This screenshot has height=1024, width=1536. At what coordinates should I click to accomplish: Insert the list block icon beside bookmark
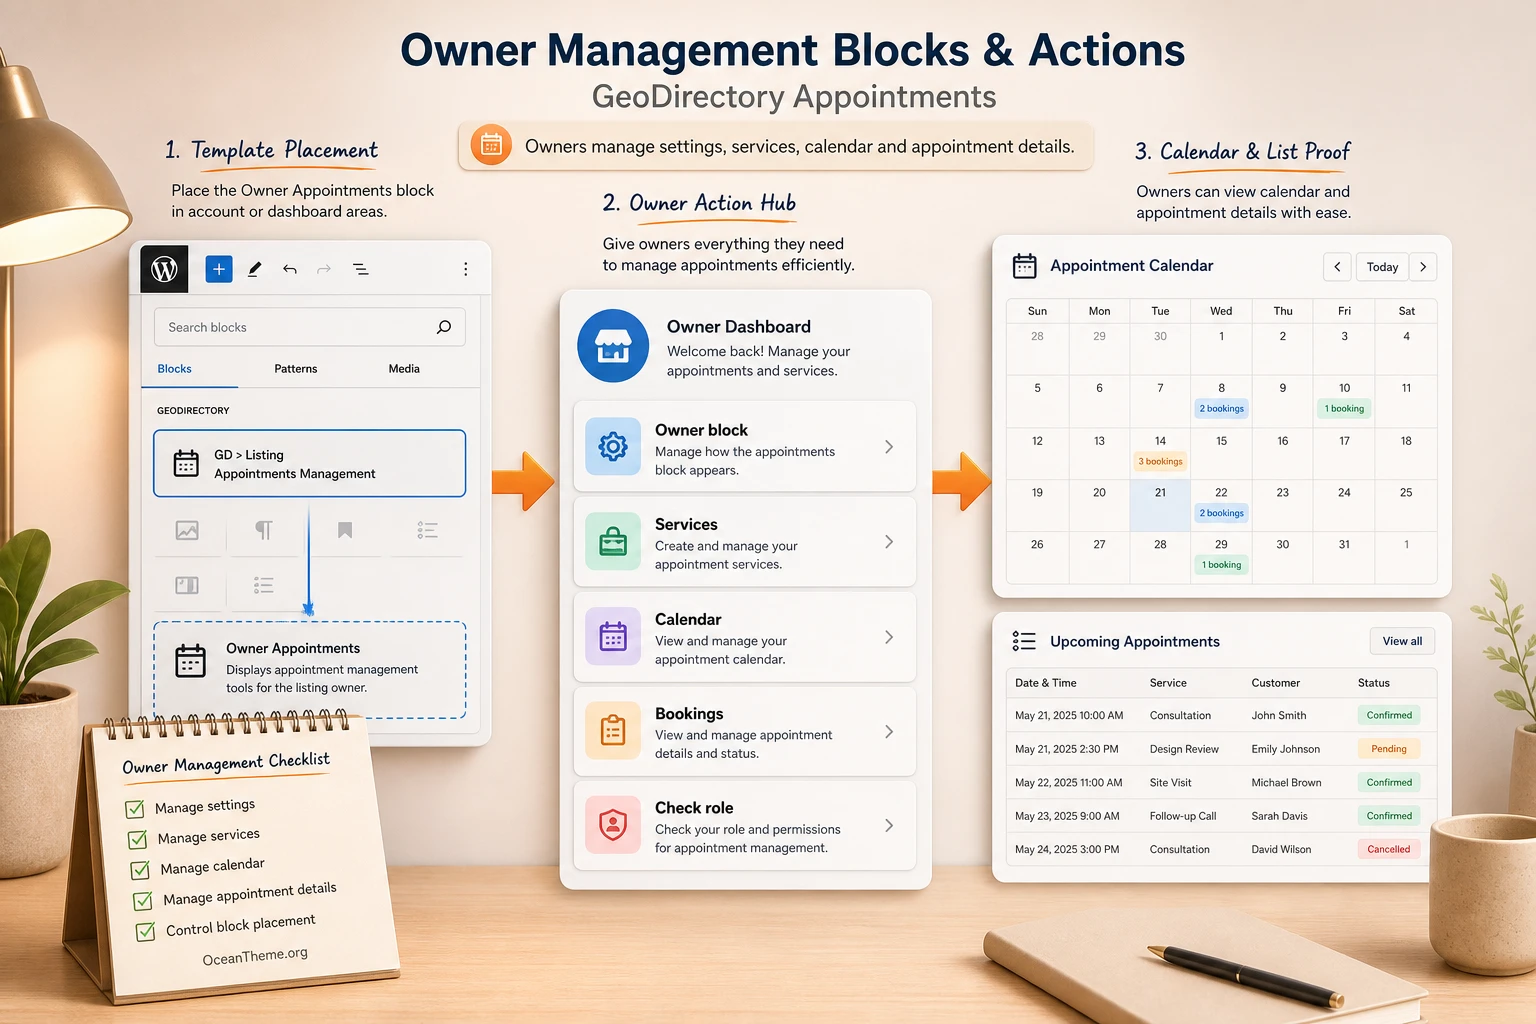(x=428, y=530)
